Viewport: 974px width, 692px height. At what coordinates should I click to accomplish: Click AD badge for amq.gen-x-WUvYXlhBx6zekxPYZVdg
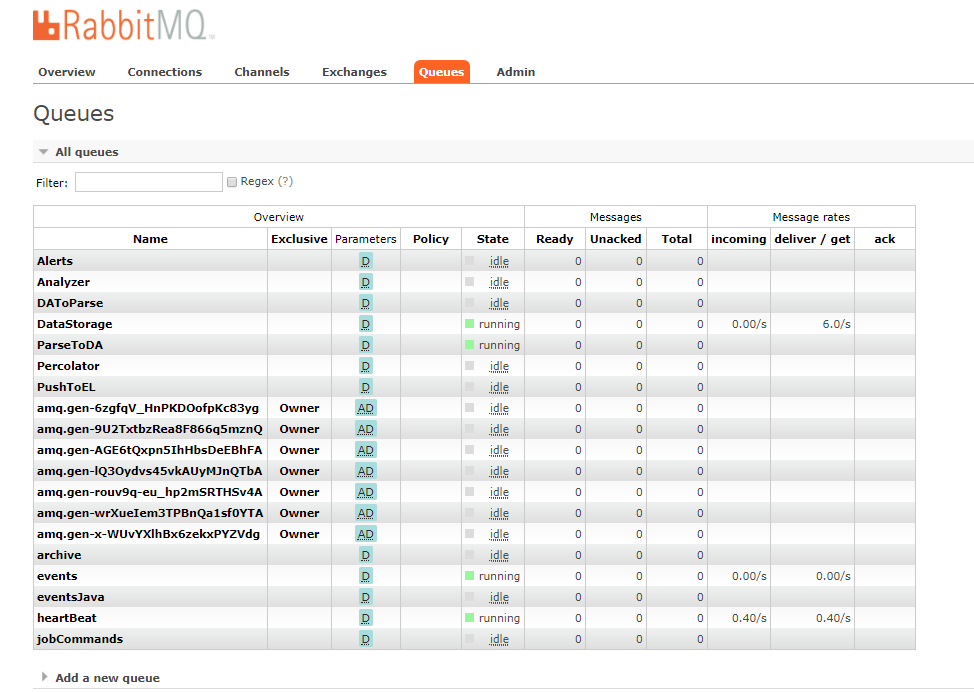[366, 534]
